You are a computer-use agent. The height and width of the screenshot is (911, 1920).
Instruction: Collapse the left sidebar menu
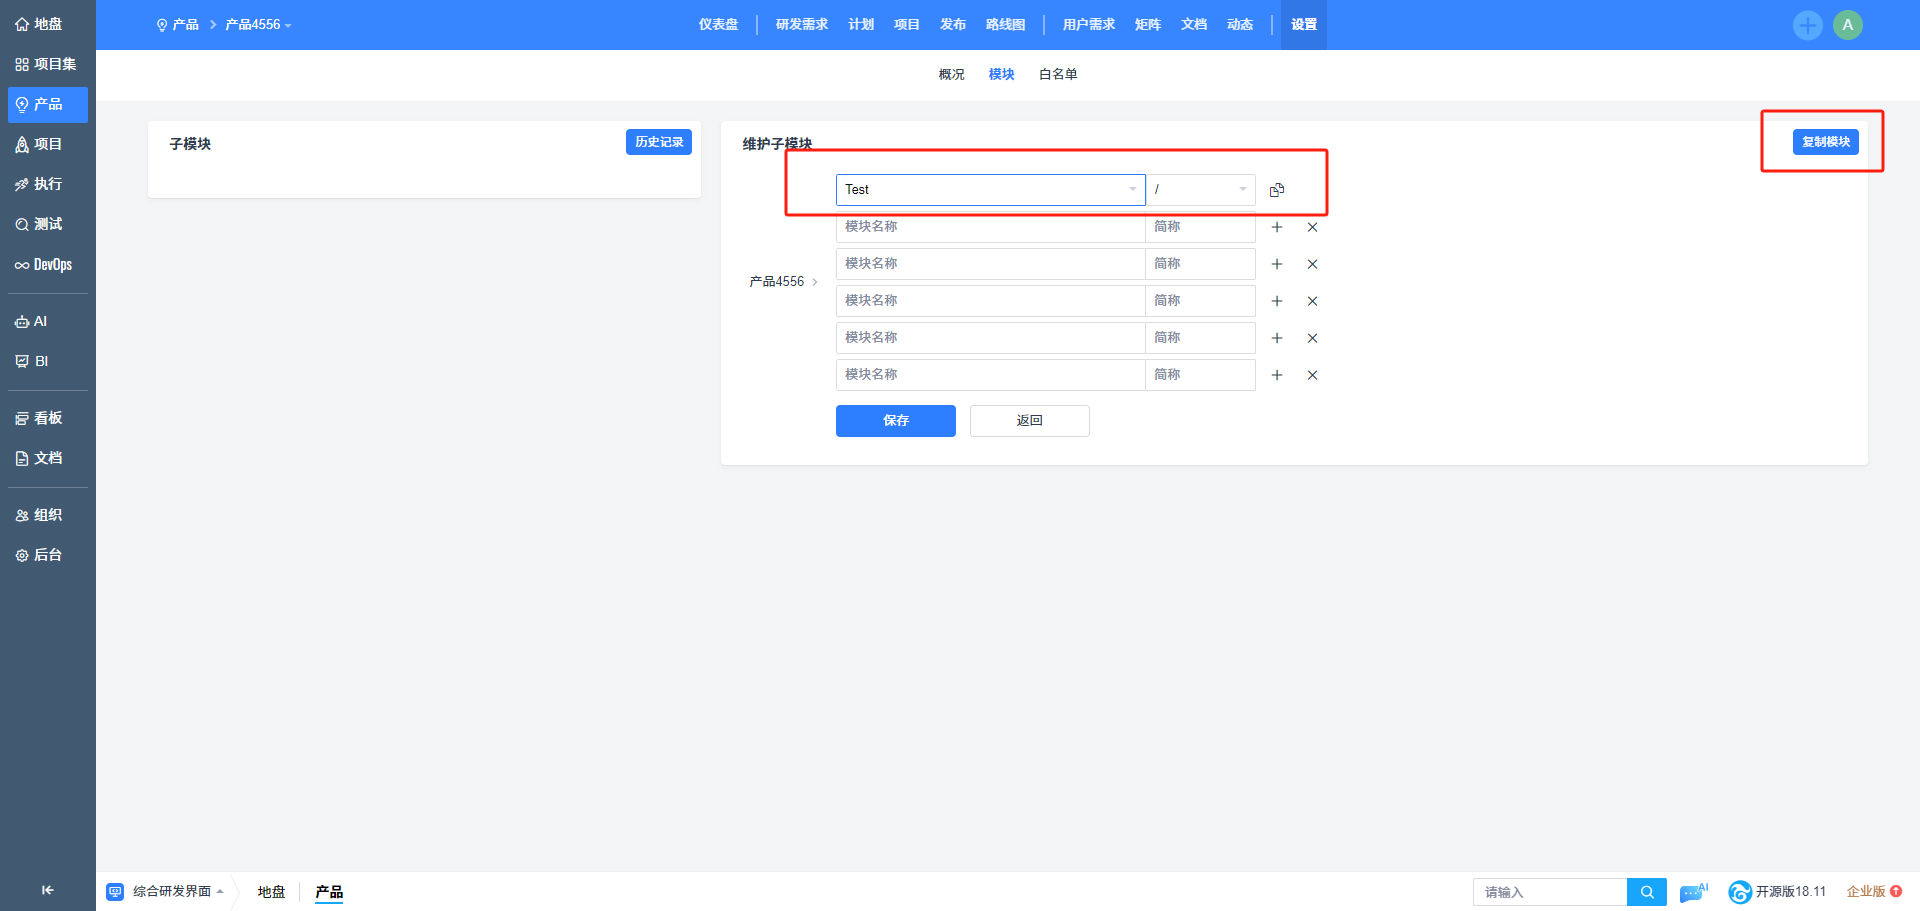pos(47,890)
